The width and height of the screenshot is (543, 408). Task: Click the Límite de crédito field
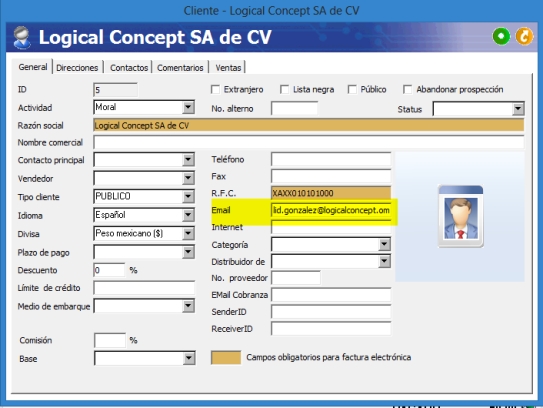[x=144, y=288]
